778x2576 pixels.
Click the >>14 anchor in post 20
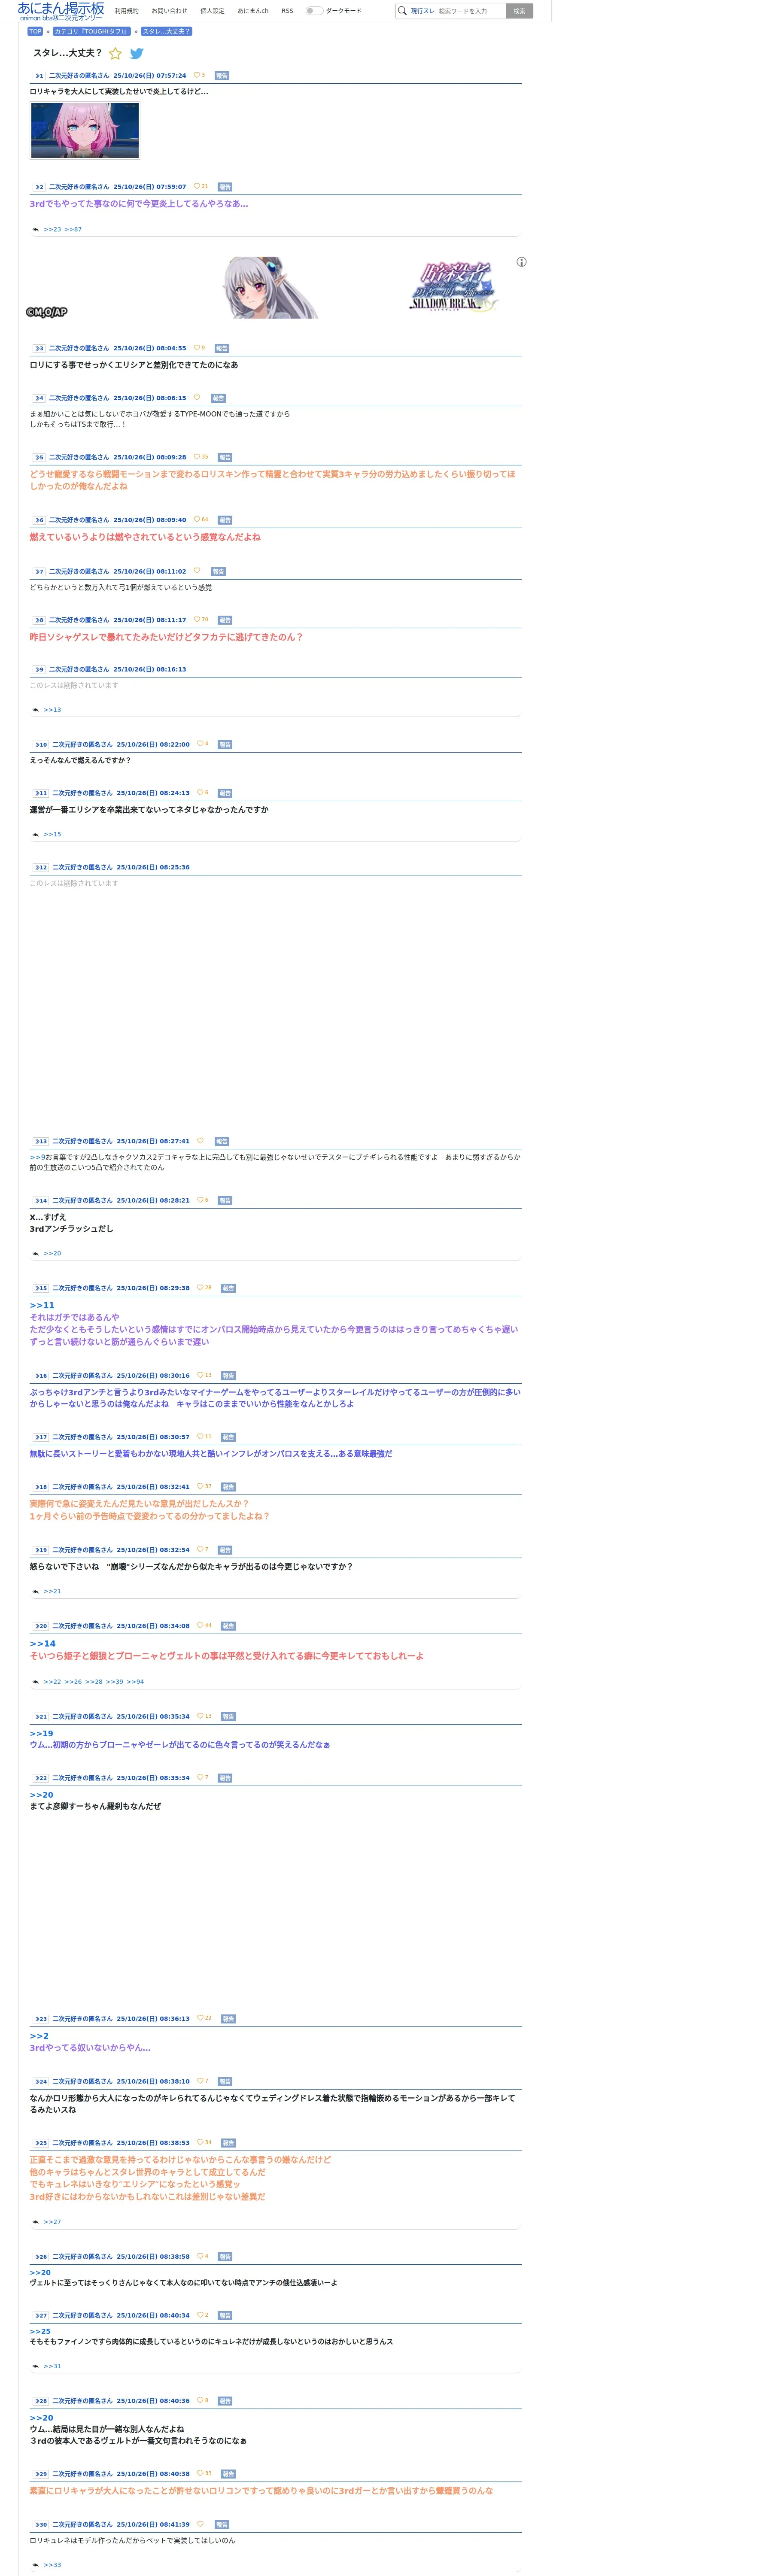click(x=42, y=1643)
